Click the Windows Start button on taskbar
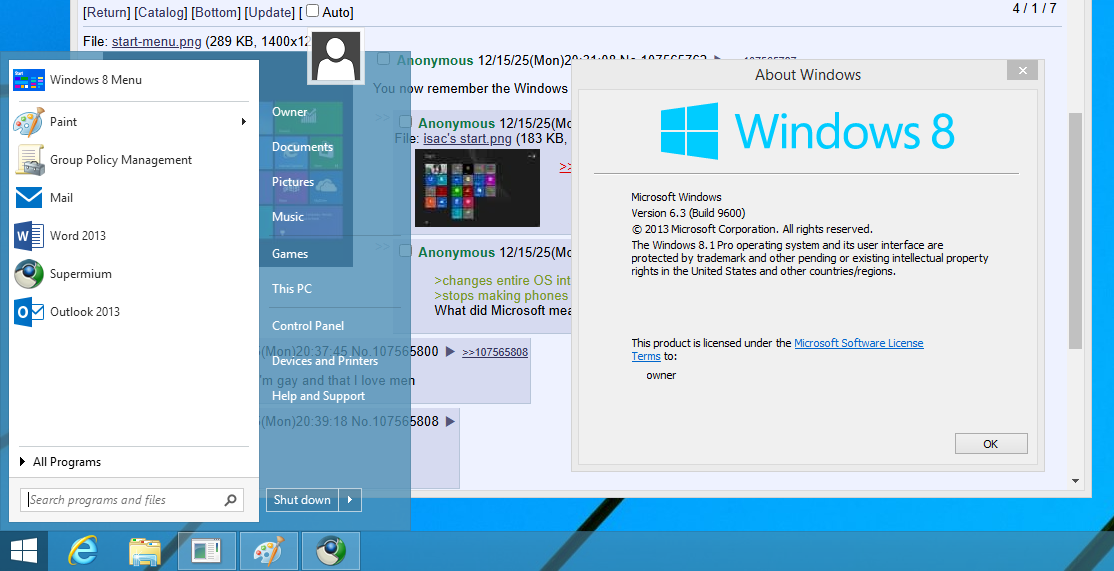The image size is (1114, 571). tap(23, 551)
